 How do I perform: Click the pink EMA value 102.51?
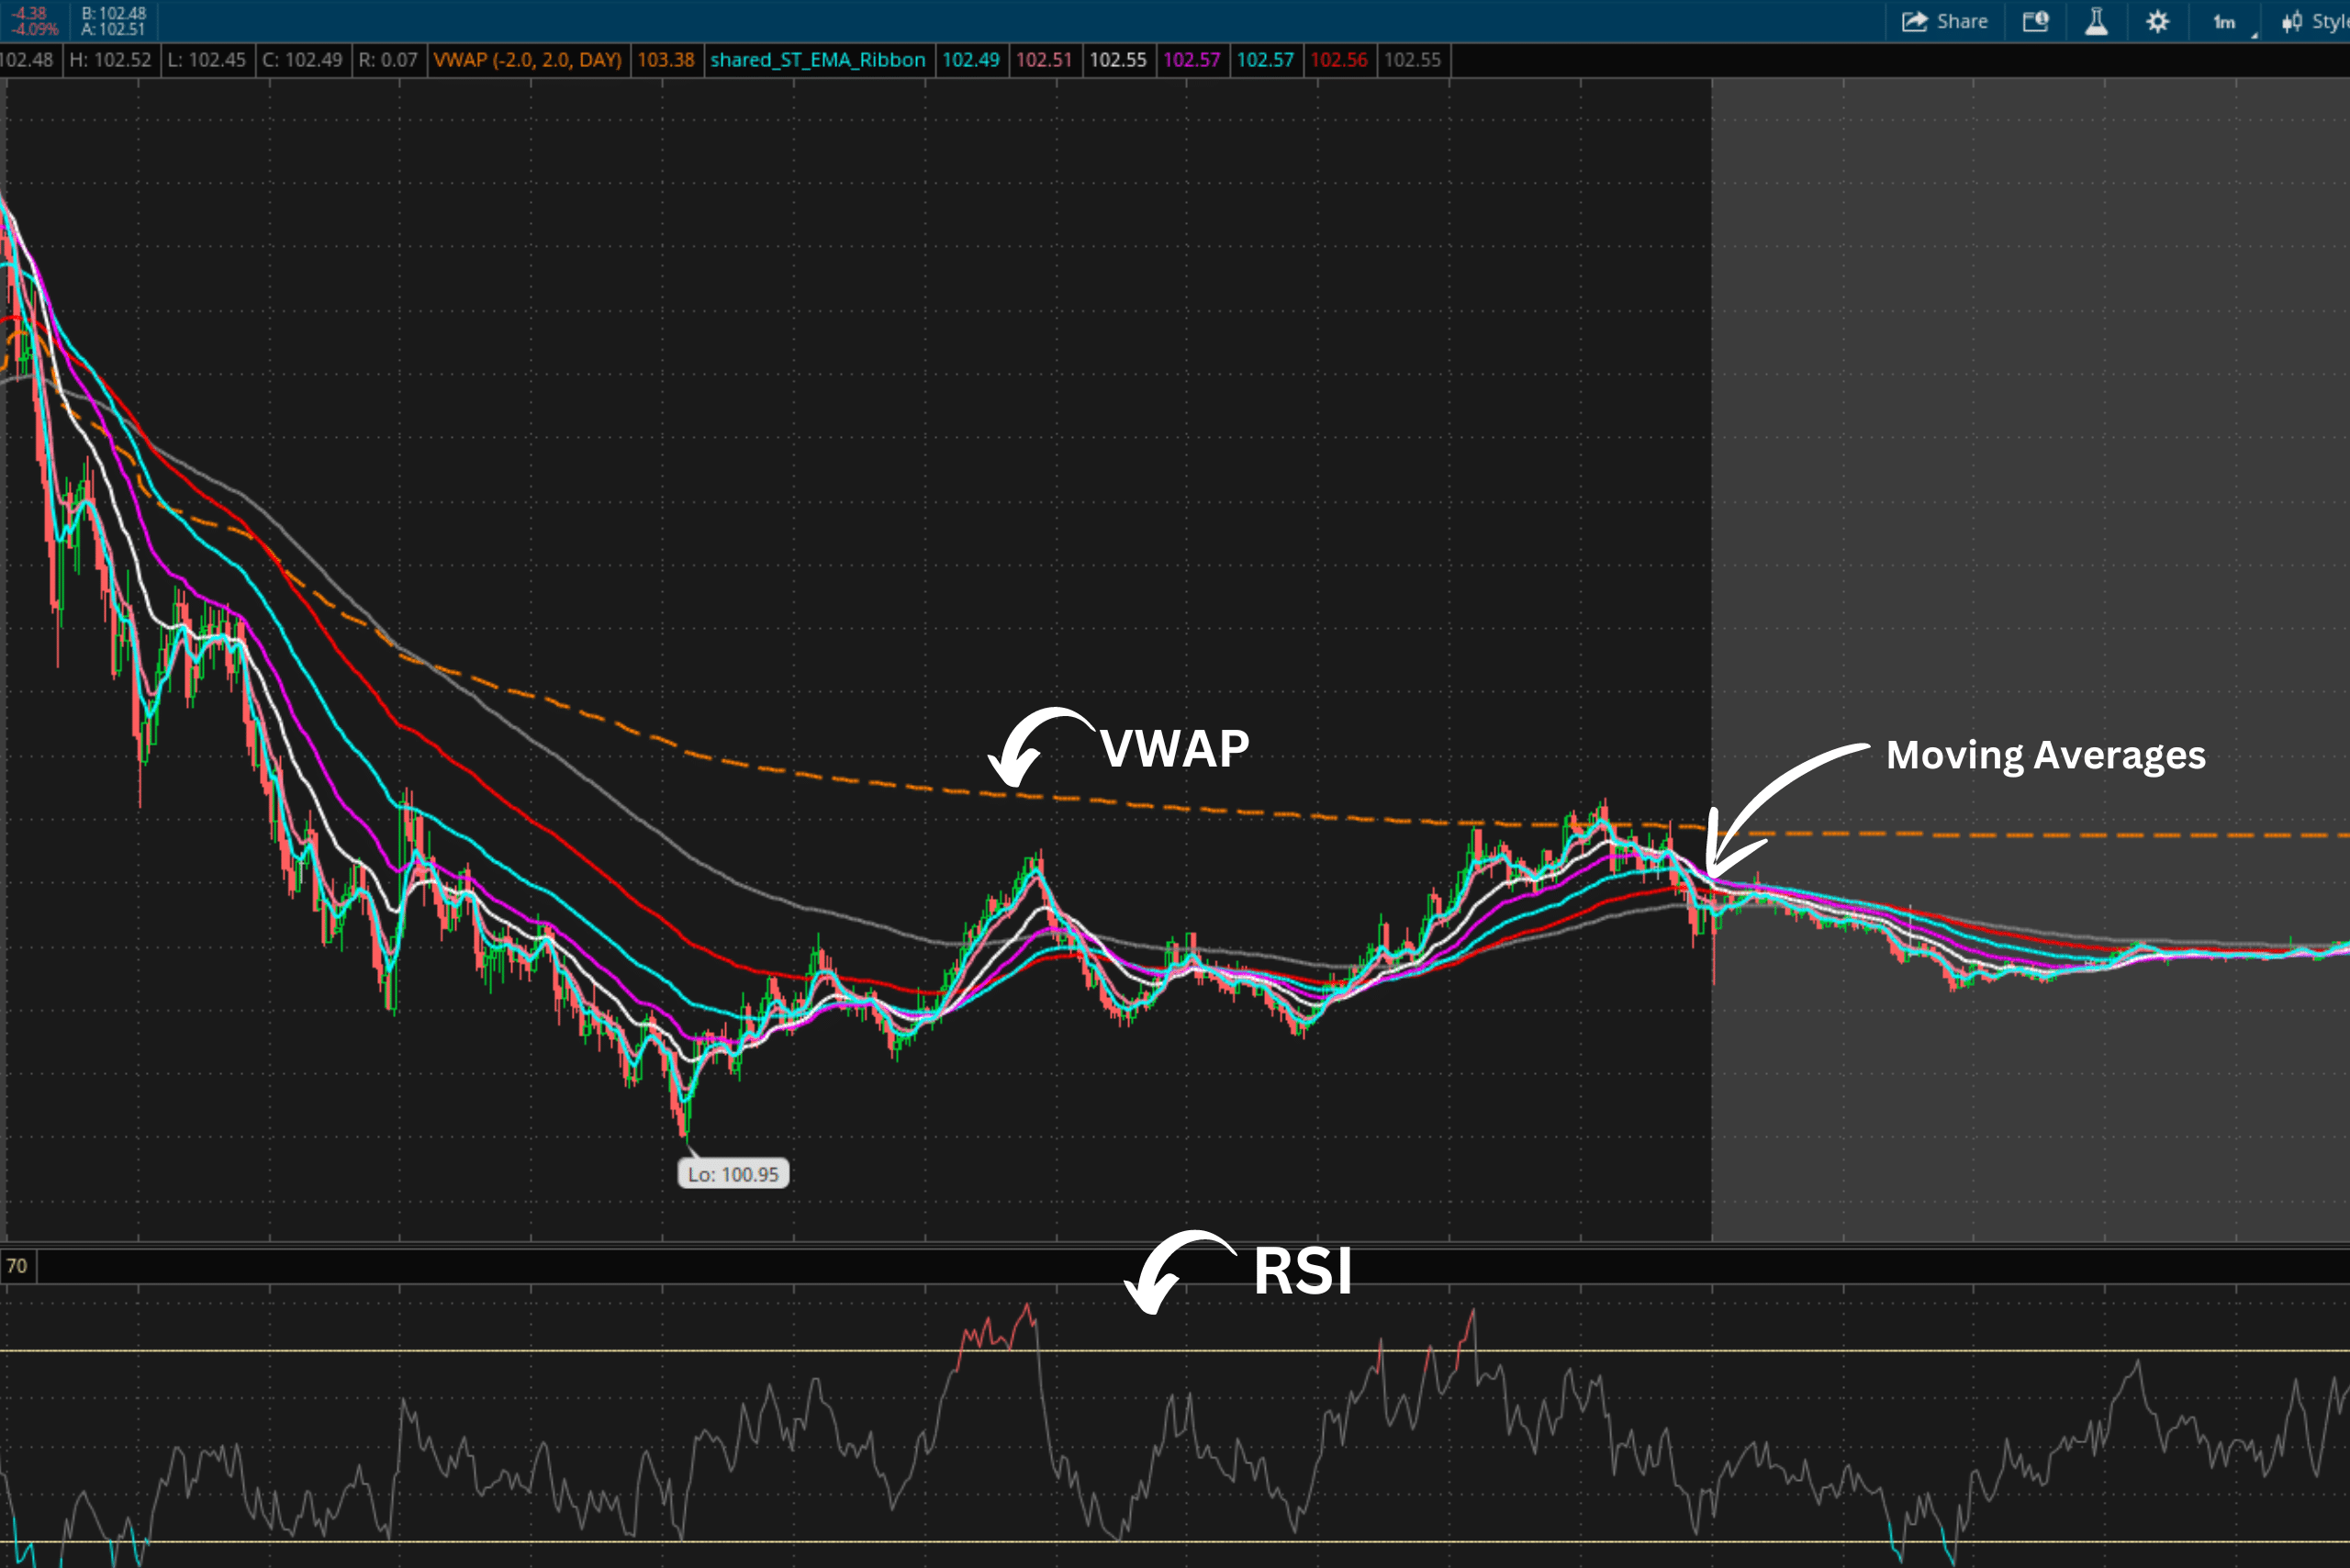pyautogui.click(x=1044, y=60)
